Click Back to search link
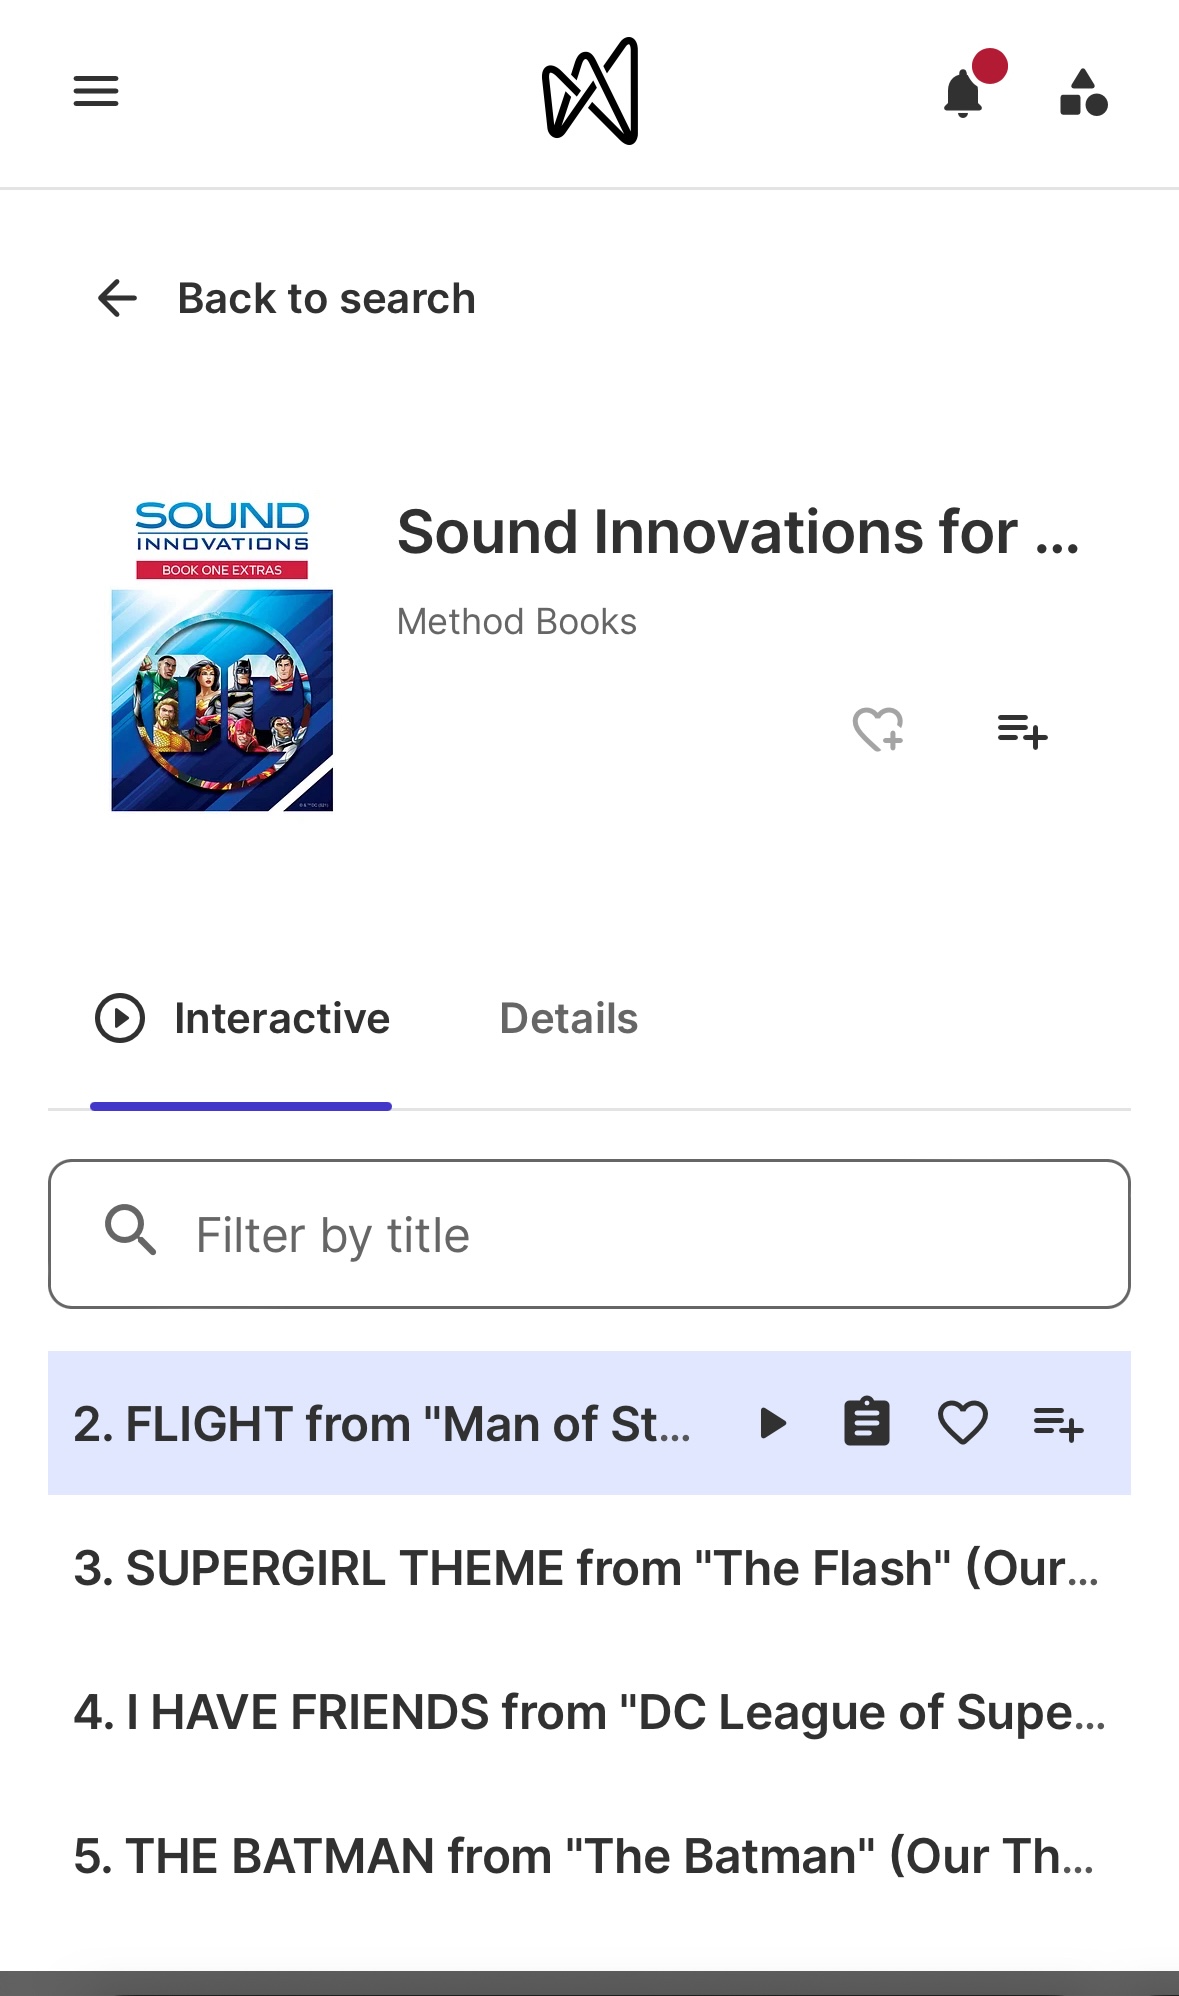Screen dimensions: 1179x1996 click(x=326, y=298)
